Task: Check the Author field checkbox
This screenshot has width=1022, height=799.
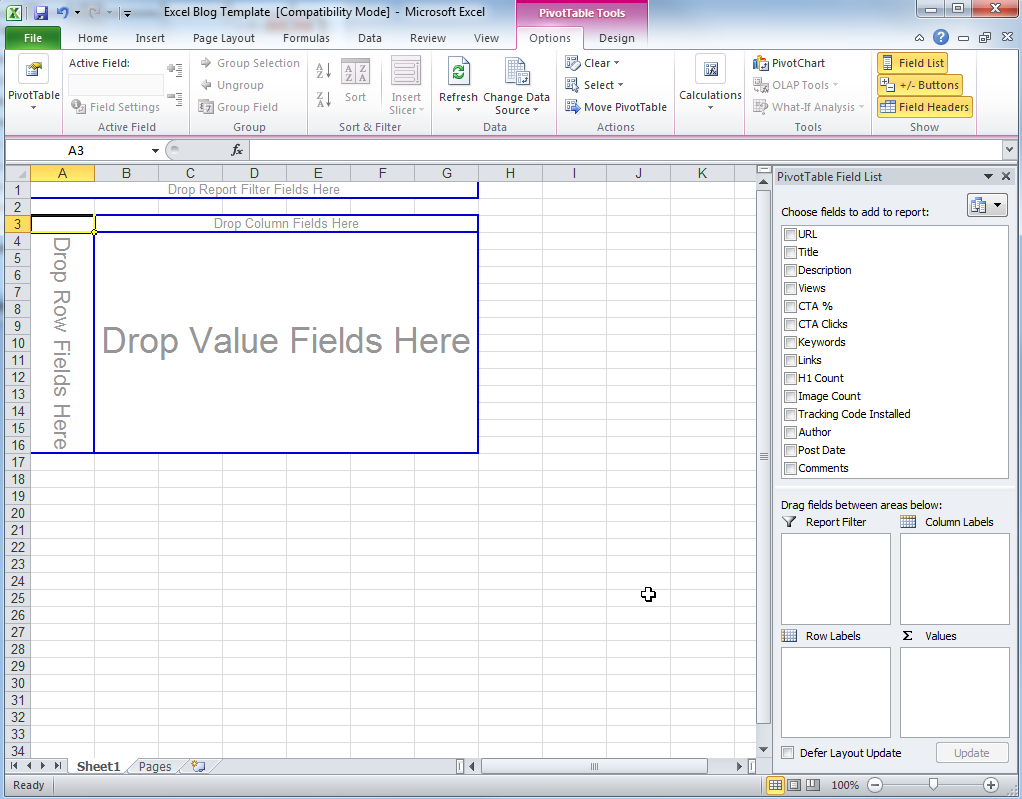Action: [790, 432]
